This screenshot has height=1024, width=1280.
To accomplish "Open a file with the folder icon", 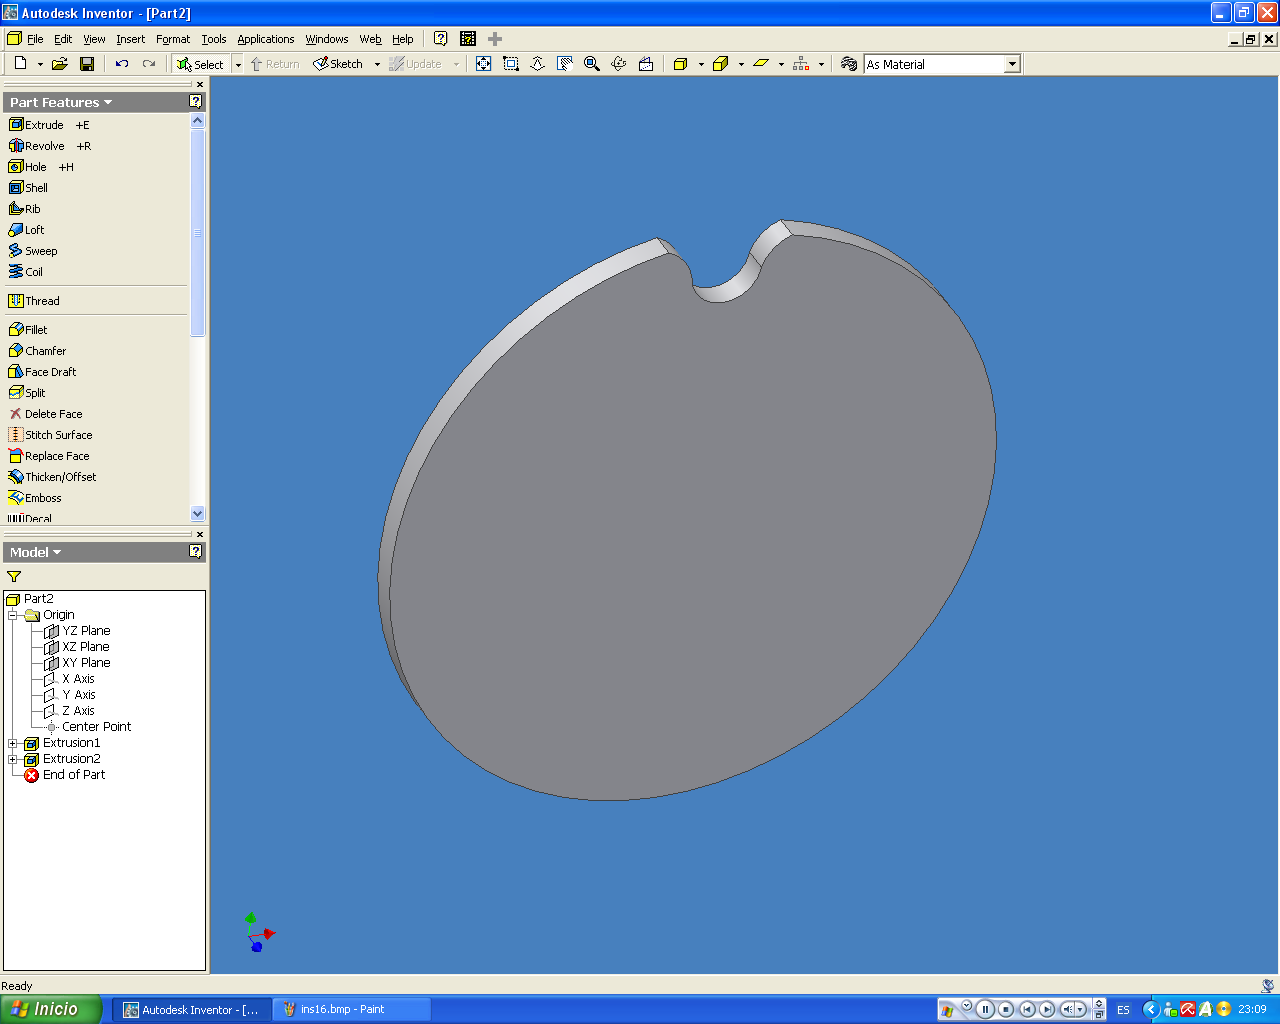I will (x=60, y=64).
